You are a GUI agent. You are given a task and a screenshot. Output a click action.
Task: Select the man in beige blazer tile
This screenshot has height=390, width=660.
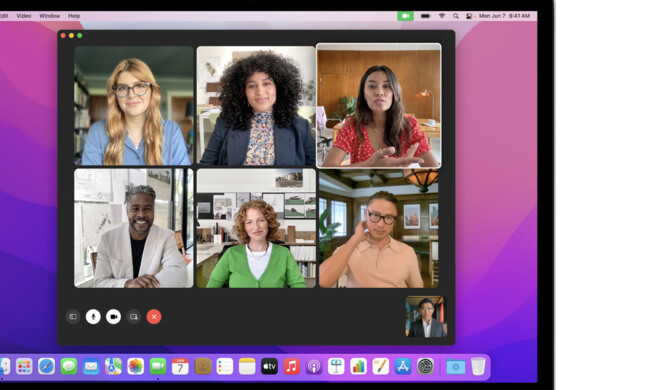(x=134, y=228)
